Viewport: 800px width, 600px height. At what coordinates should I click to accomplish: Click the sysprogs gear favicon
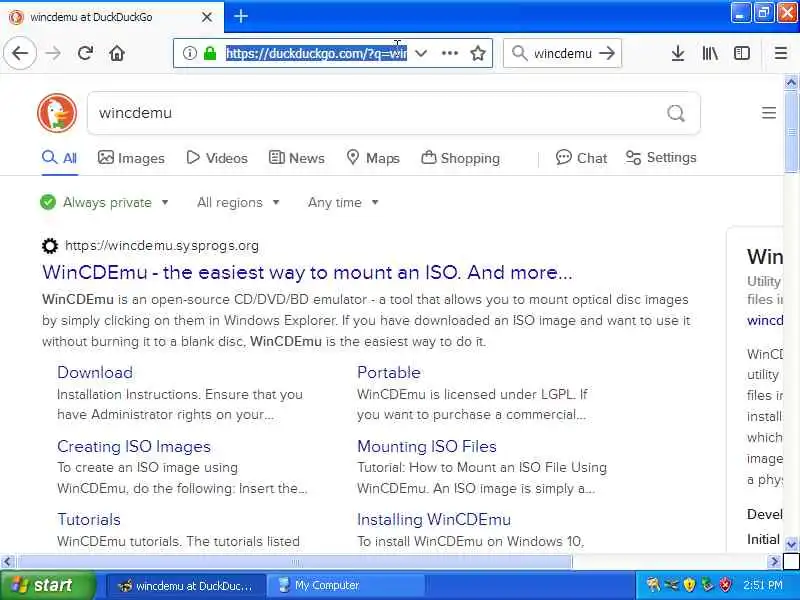pos(49,246)
